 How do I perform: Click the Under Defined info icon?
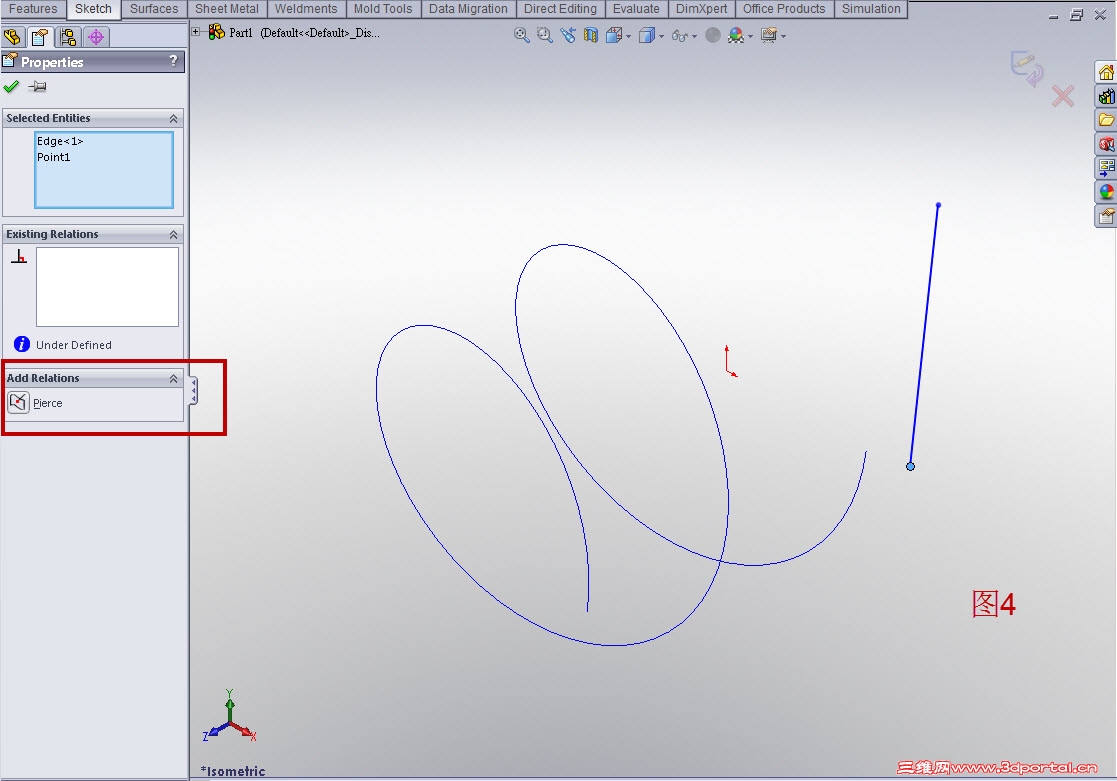click(x=22, y=344)
